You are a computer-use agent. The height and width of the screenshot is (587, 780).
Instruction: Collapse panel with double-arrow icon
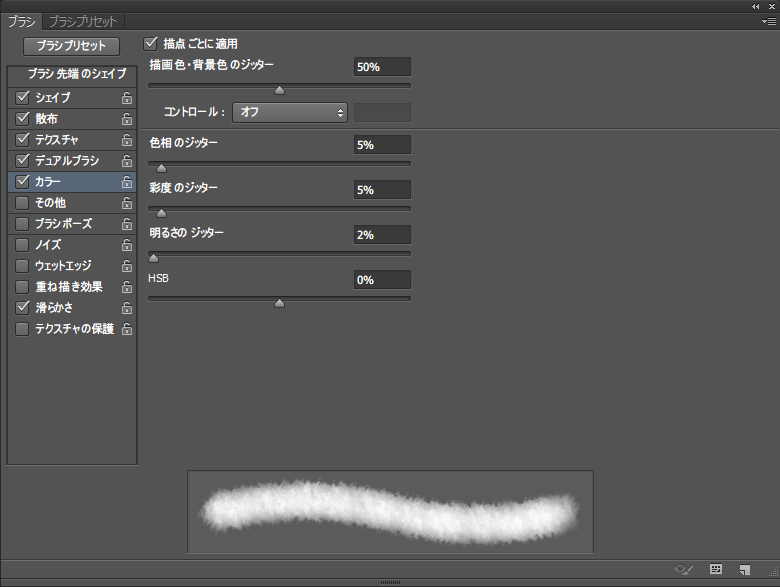756,6
